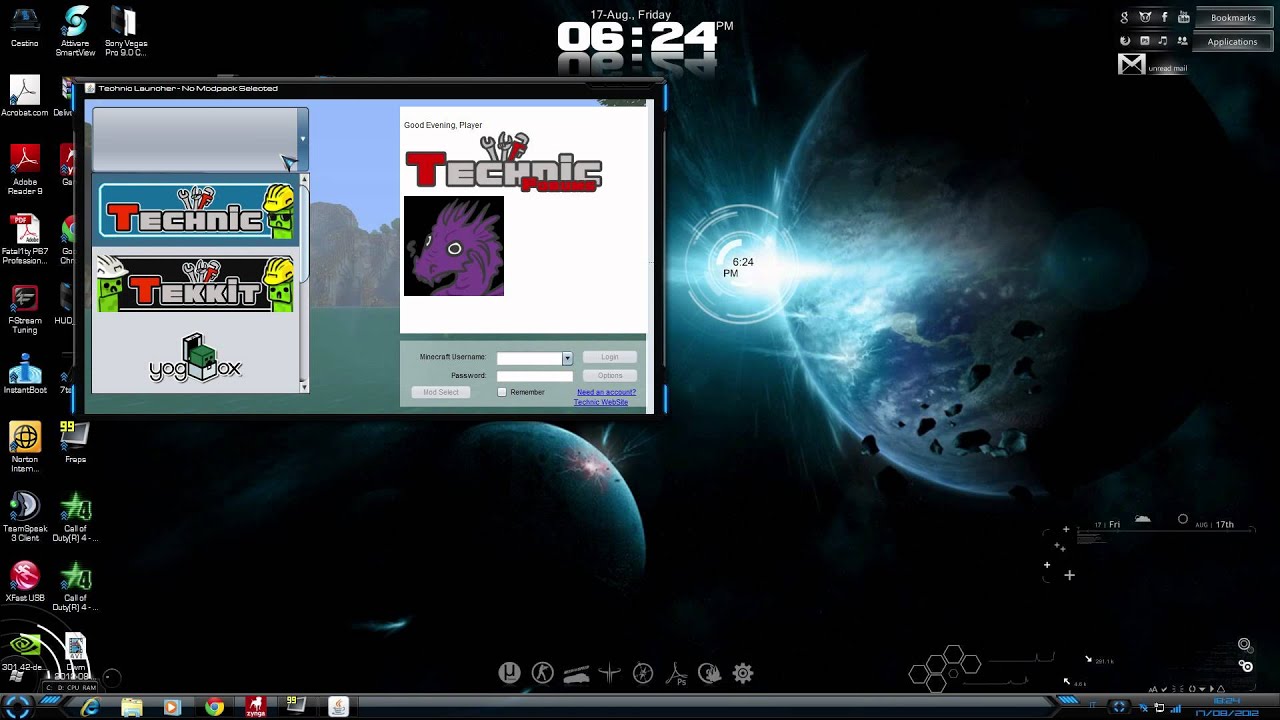Click the Password input field
Viewport: 1280px width, 720px height.
(x=535, y=376)
